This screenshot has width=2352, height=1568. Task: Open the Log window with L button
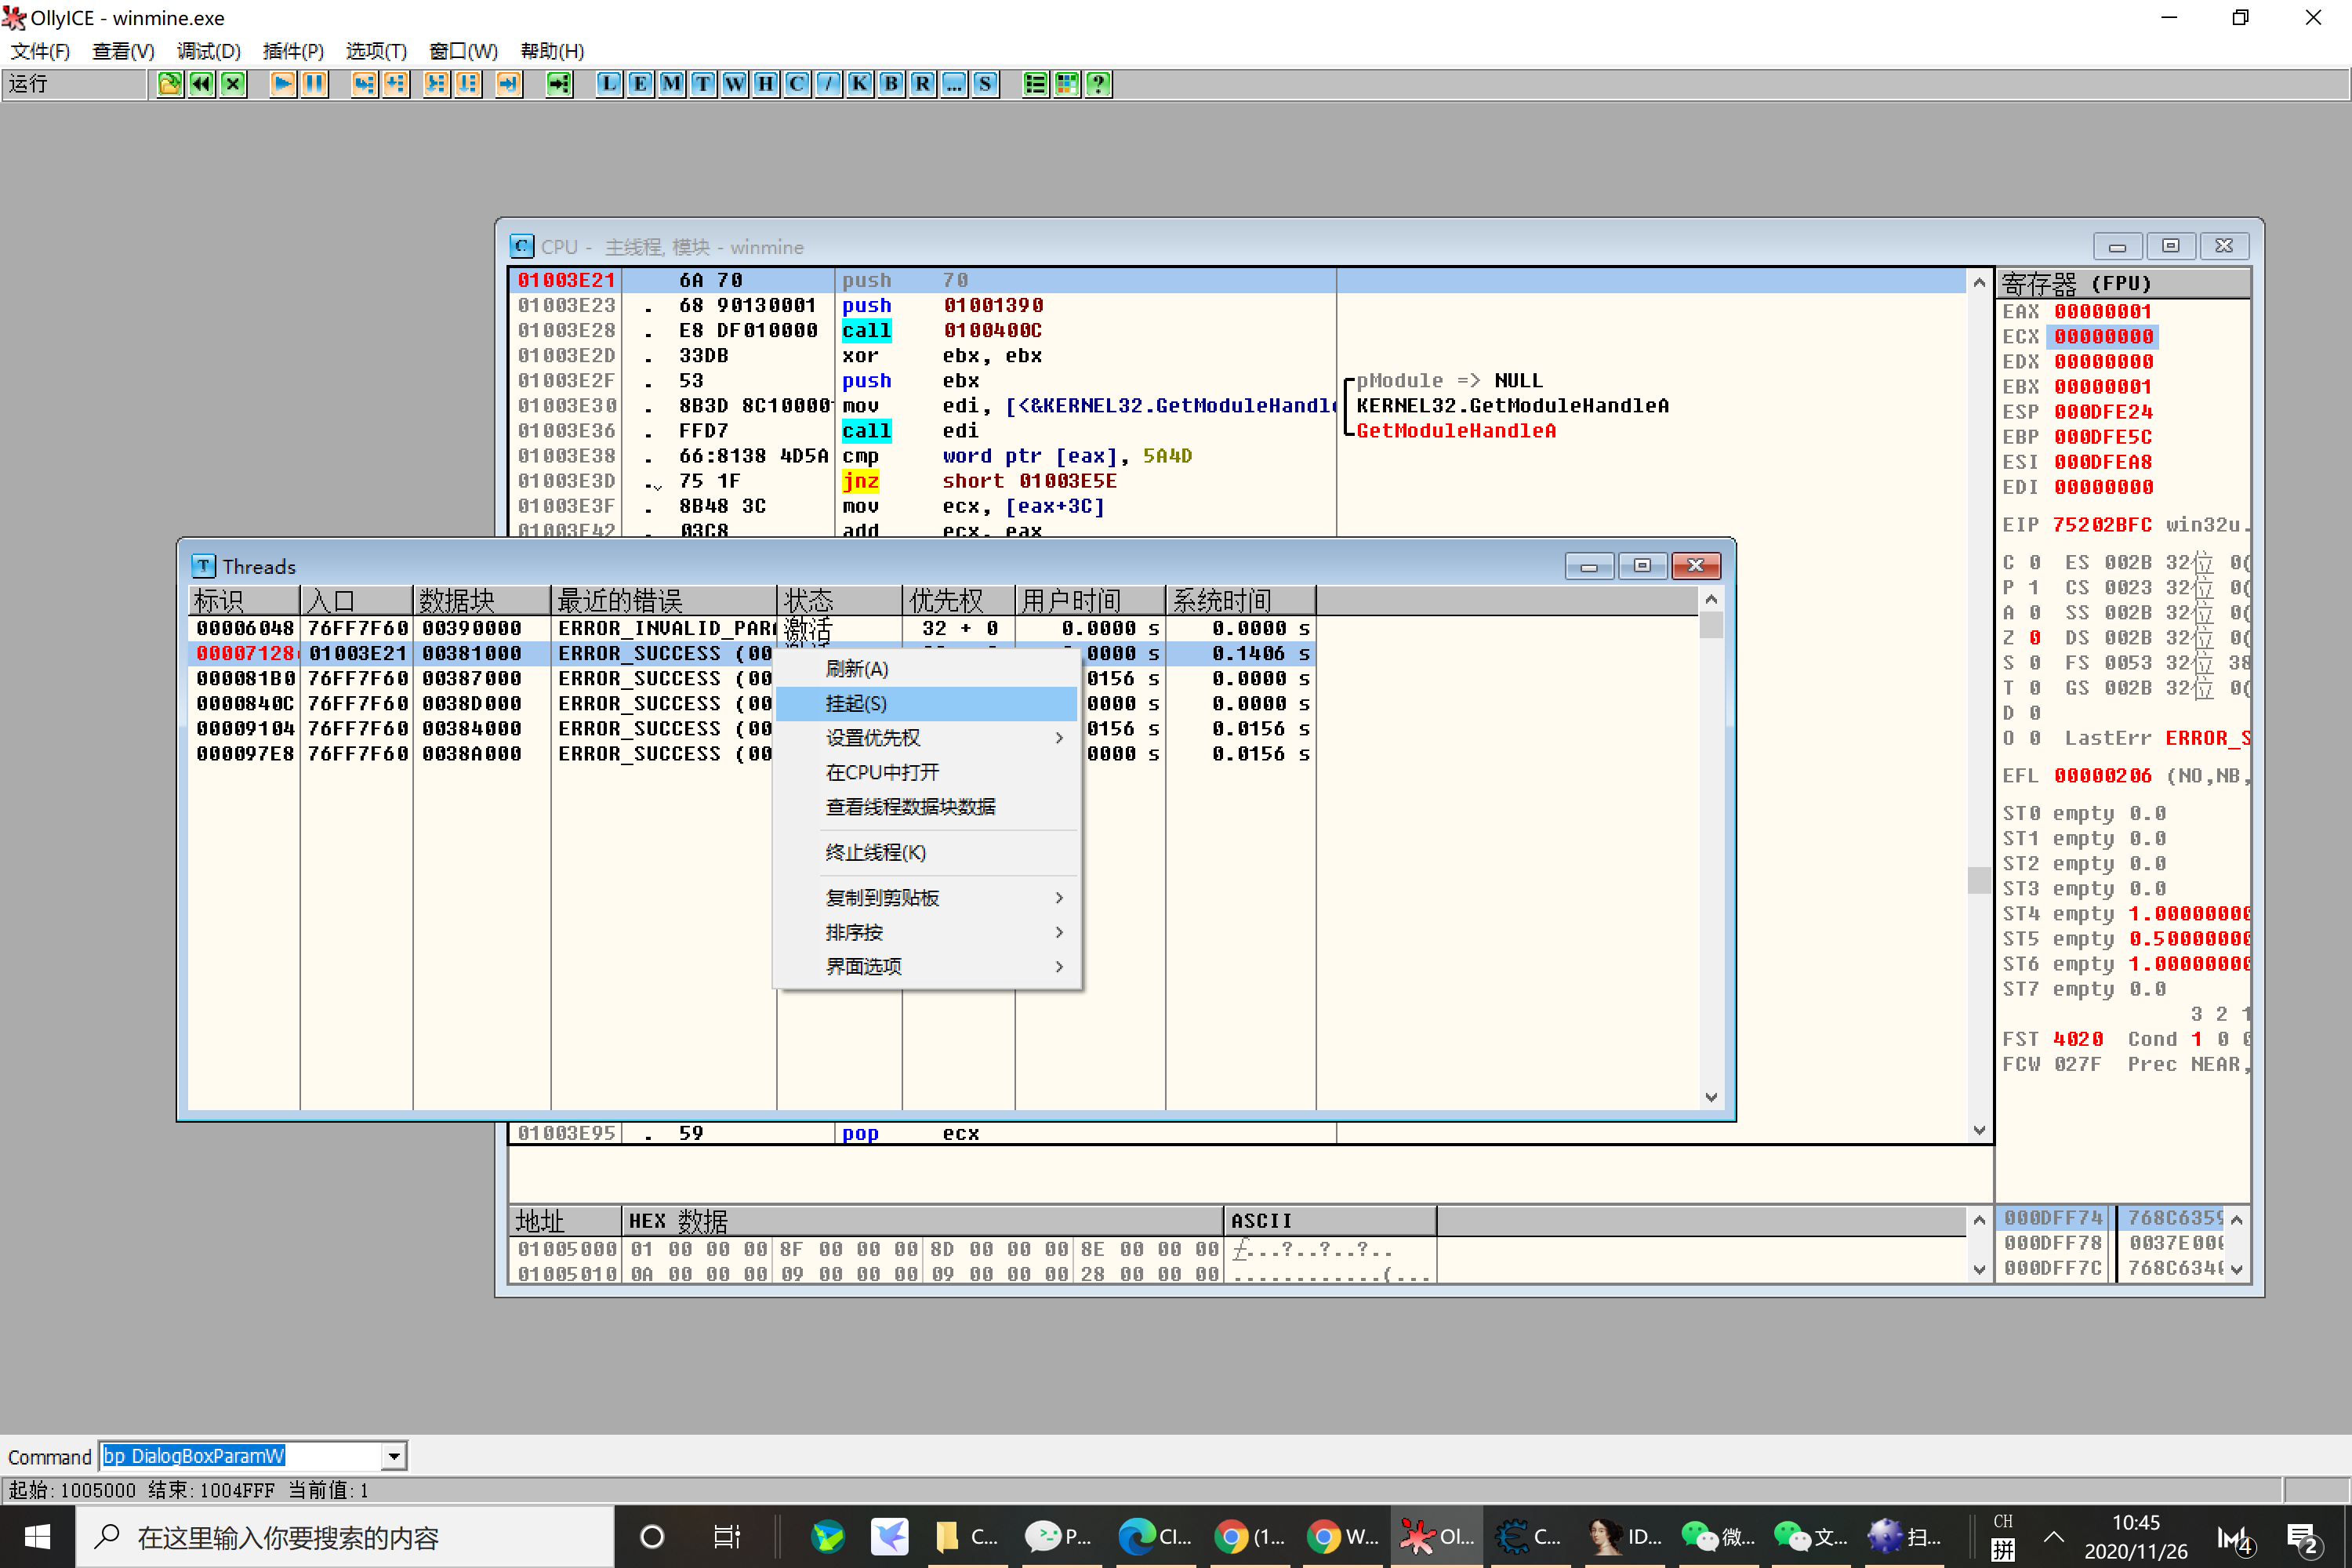point(609,84)
